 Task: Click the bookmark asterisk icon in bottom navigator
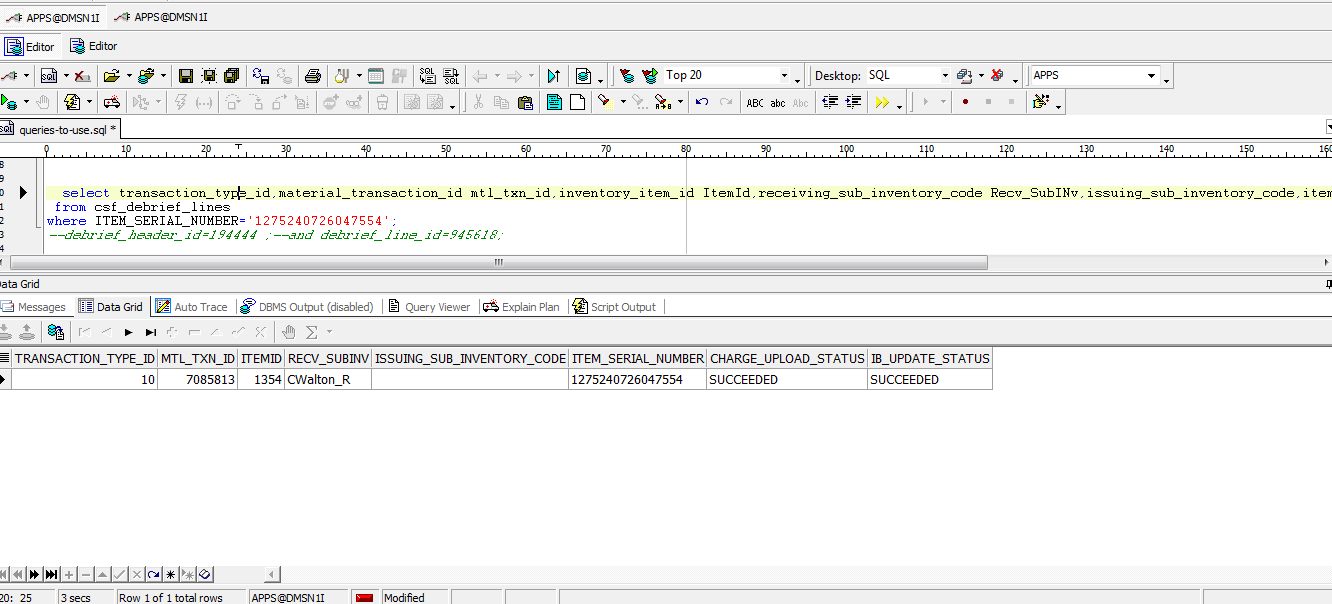[x=171, y=574]
